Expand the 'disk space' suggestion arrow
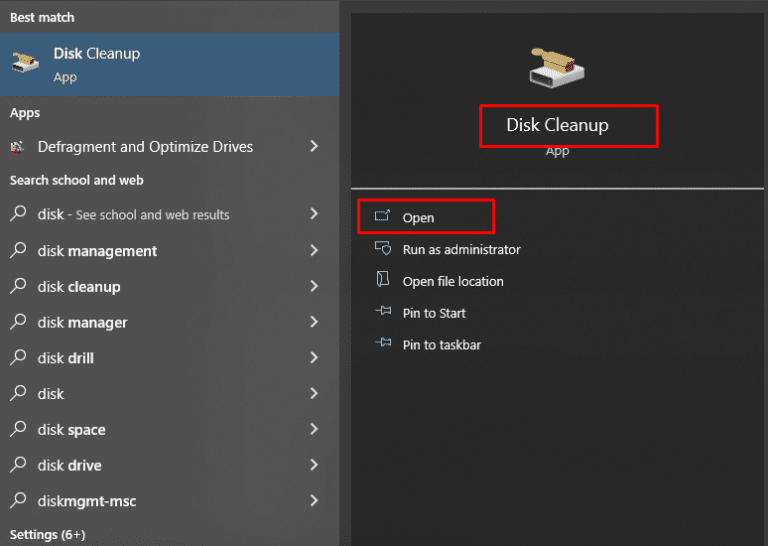Screen dimensions: 768x546 click(x=314, y=429)
